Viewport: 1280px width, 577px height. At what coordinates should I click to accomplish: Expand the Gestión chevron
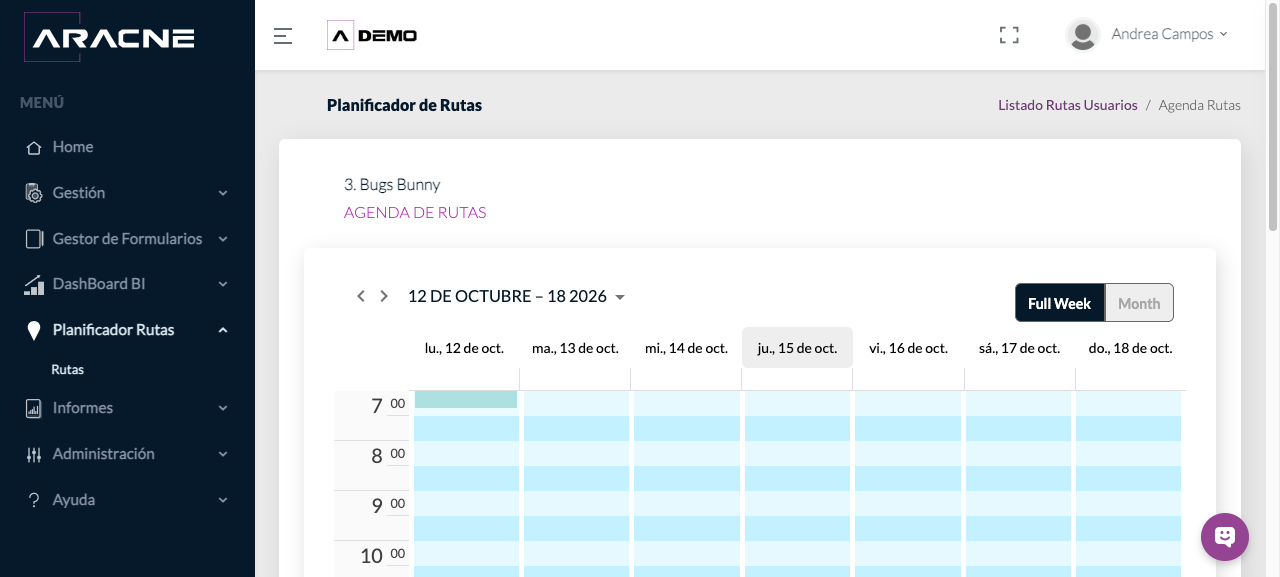[223, 193]
